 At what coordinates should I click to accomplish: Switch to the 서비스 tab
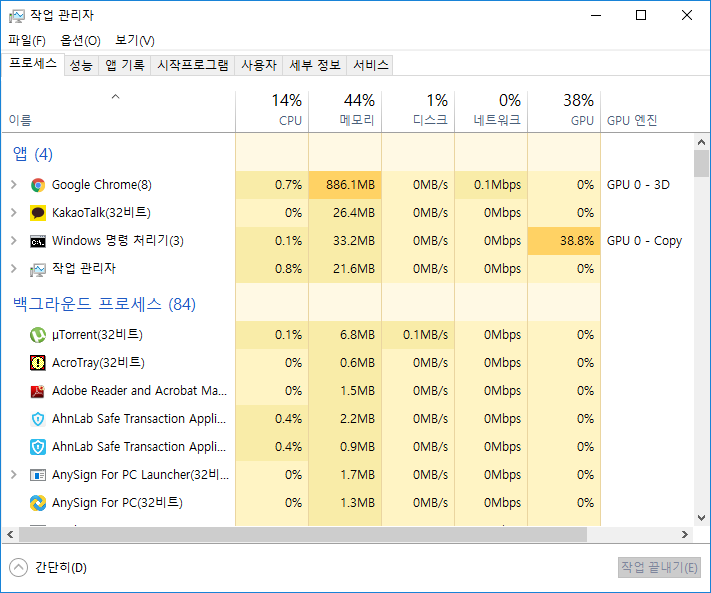[x=370, y=65]
